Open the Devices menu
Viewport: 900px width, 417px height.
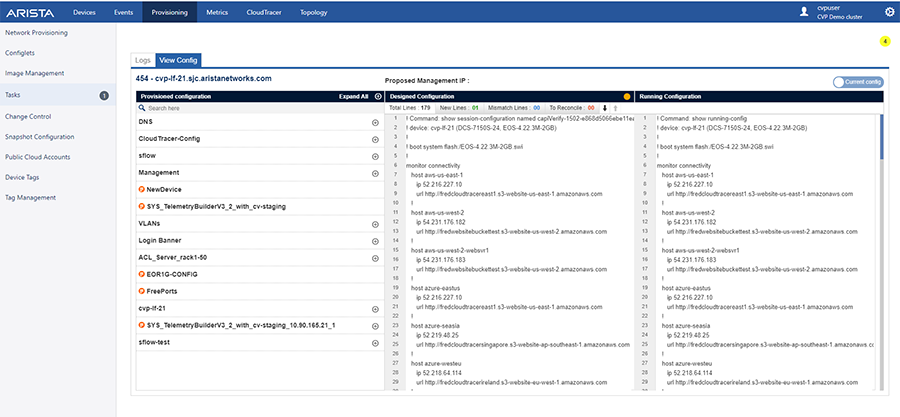coord(84,12)
